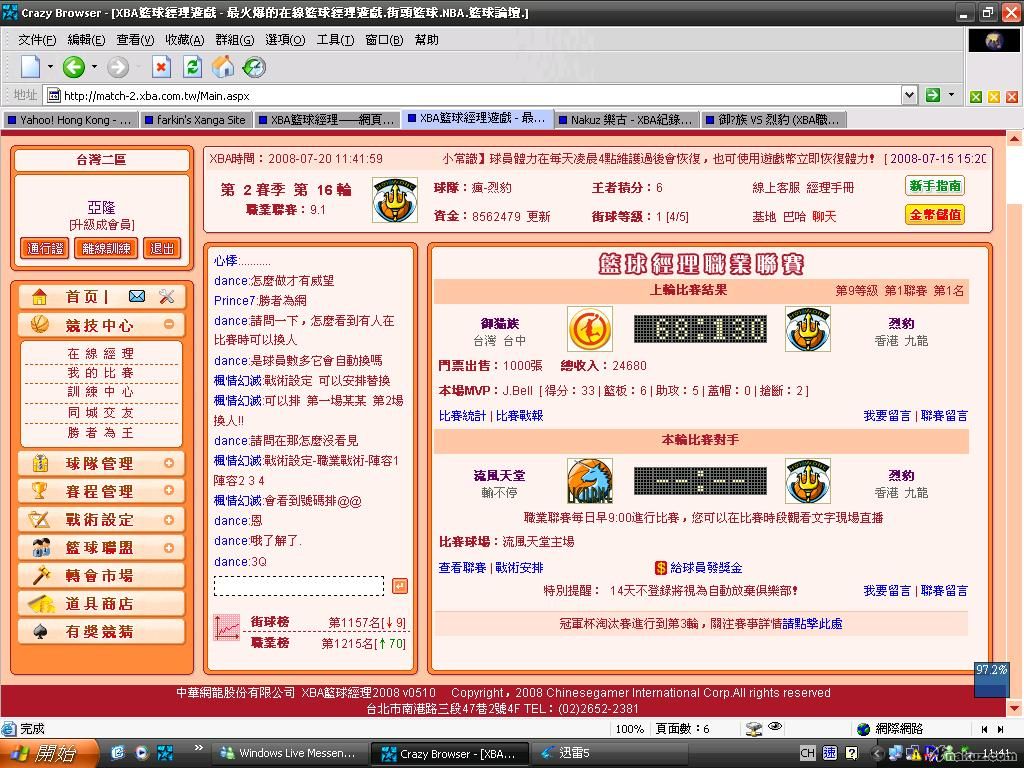Screen dimensions: 1024x768
Task: Click the hammer icon beside 轉會市場
Action: [40, 575]
